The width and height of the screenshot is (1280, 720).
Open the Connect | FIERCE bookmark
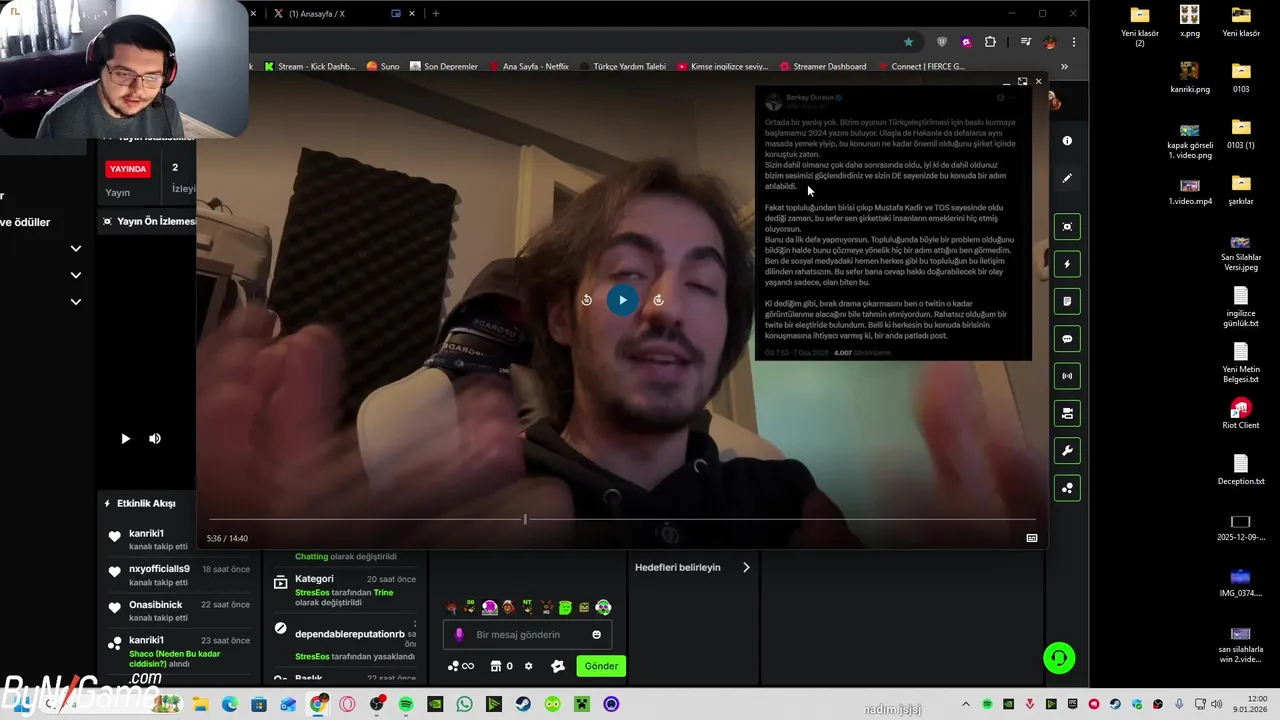921,66
